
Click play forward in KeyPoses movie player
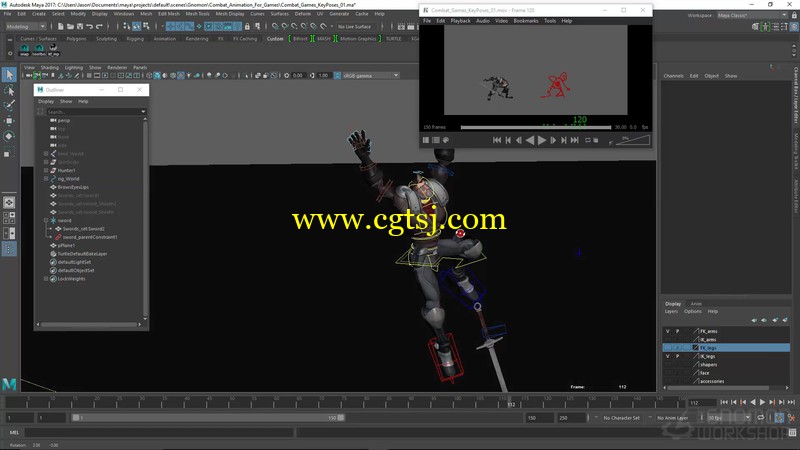click(x=542, y=140)
